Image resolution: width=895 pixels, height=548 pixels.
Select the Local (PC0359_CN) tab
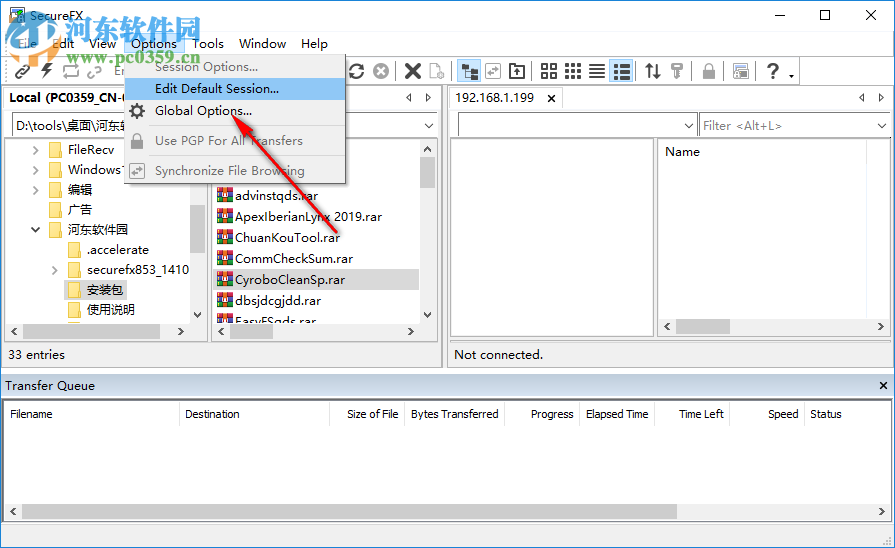click(x=66, y=98)
